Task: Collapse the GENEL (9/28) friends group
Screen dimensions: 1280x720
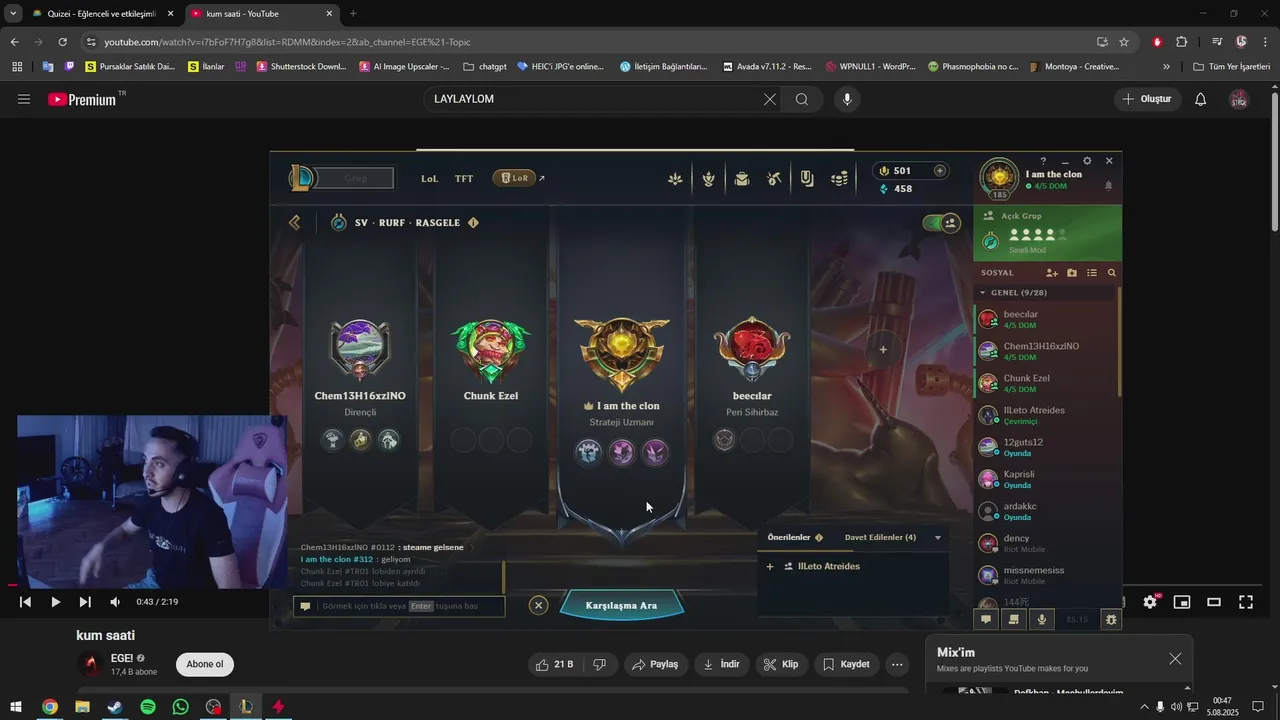Action: 983,293
